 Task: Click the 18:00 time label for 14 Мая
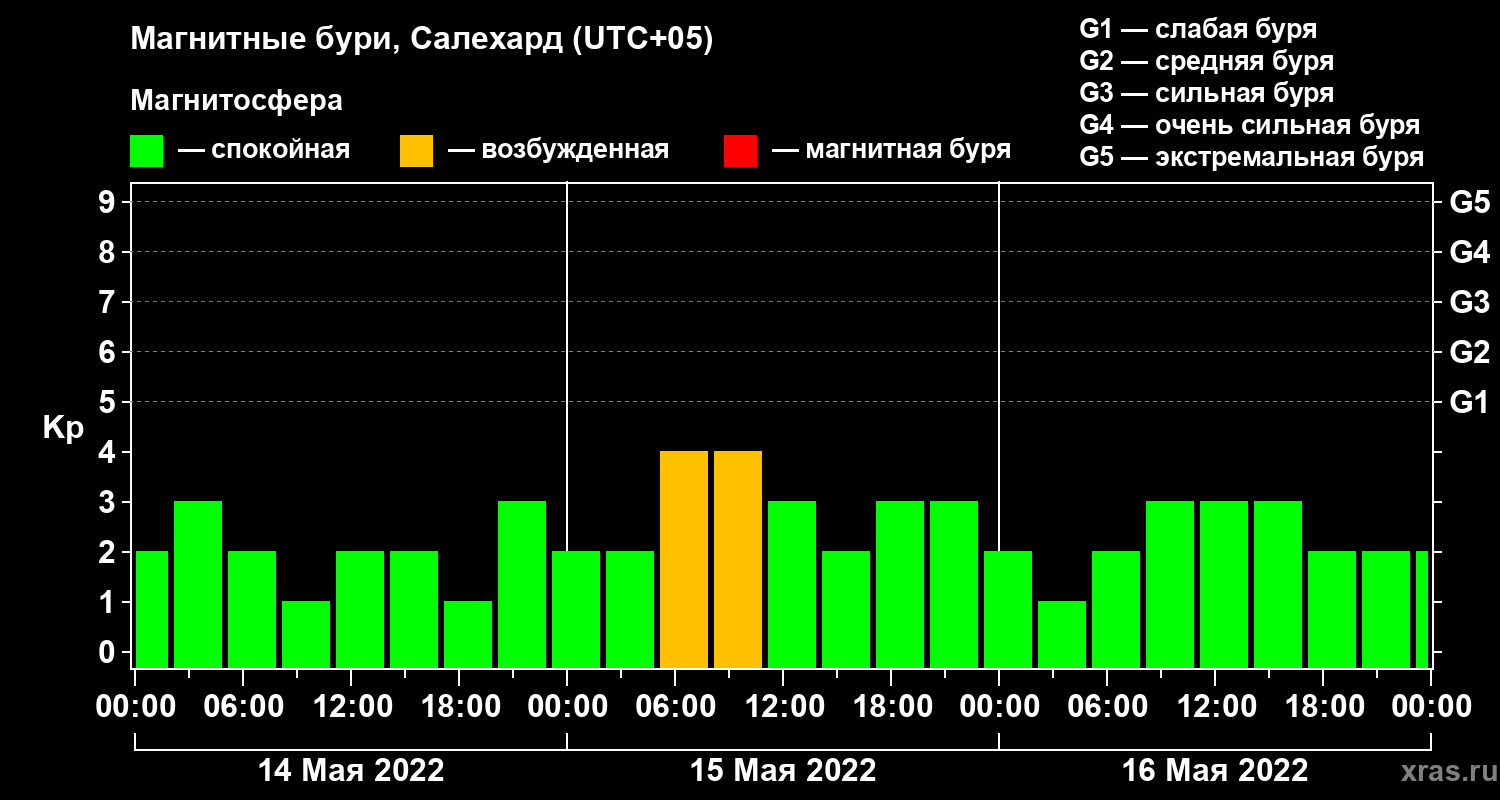pos(459,706)
